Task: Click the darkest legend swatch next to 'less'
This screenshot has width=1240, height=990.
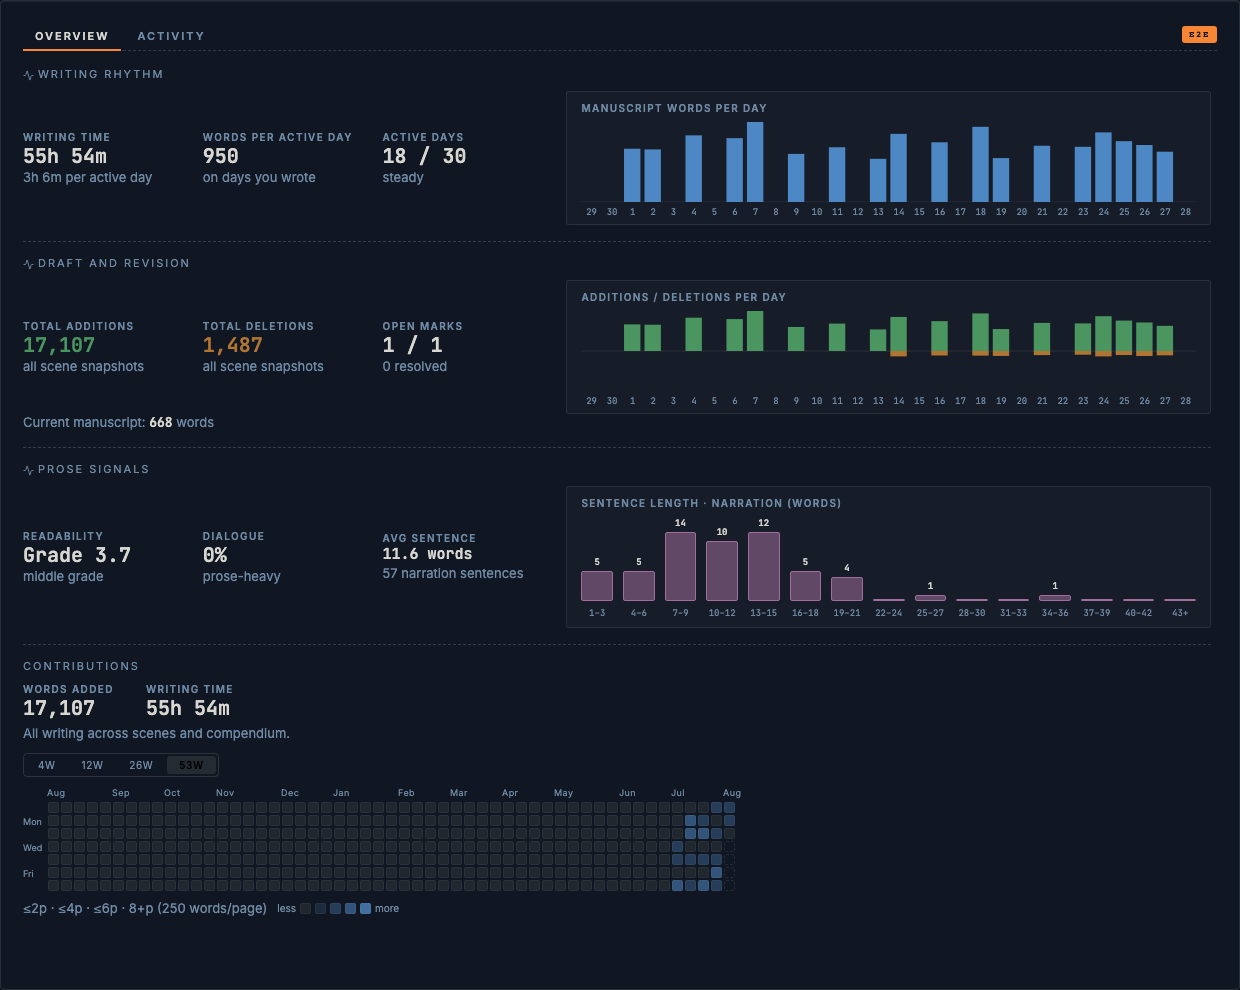Action: pos(306,909)
